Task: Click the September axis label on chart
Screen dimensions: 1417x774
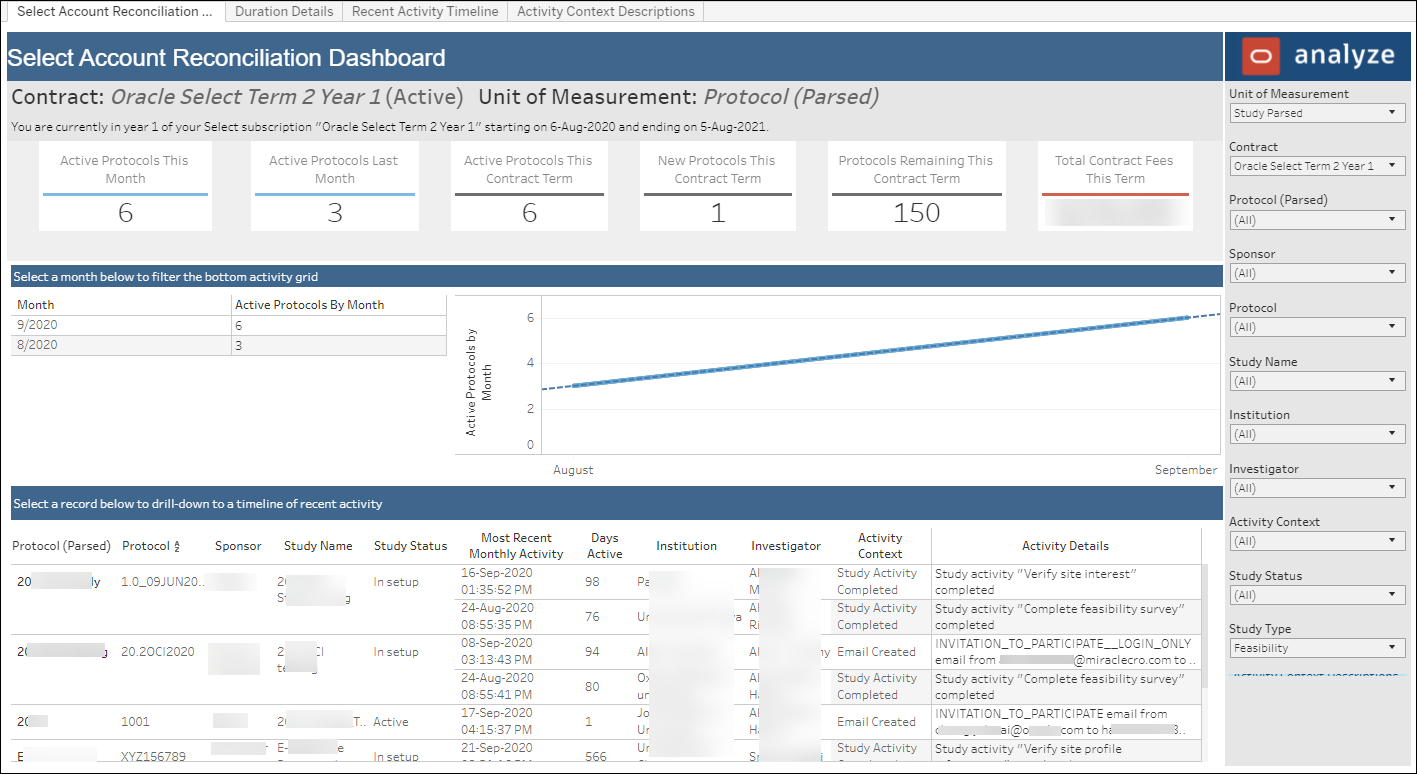Action: (x=1186, y=470)
